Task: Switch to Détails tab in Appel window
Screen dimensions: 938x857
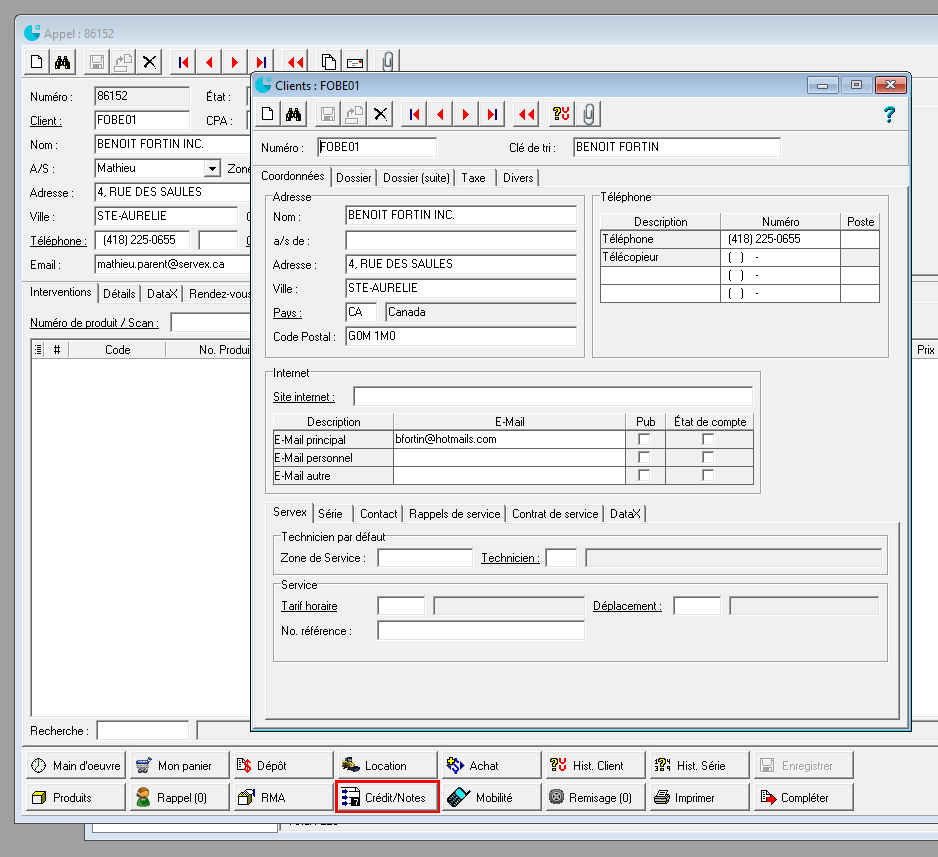Action: [x=119, y=294]
